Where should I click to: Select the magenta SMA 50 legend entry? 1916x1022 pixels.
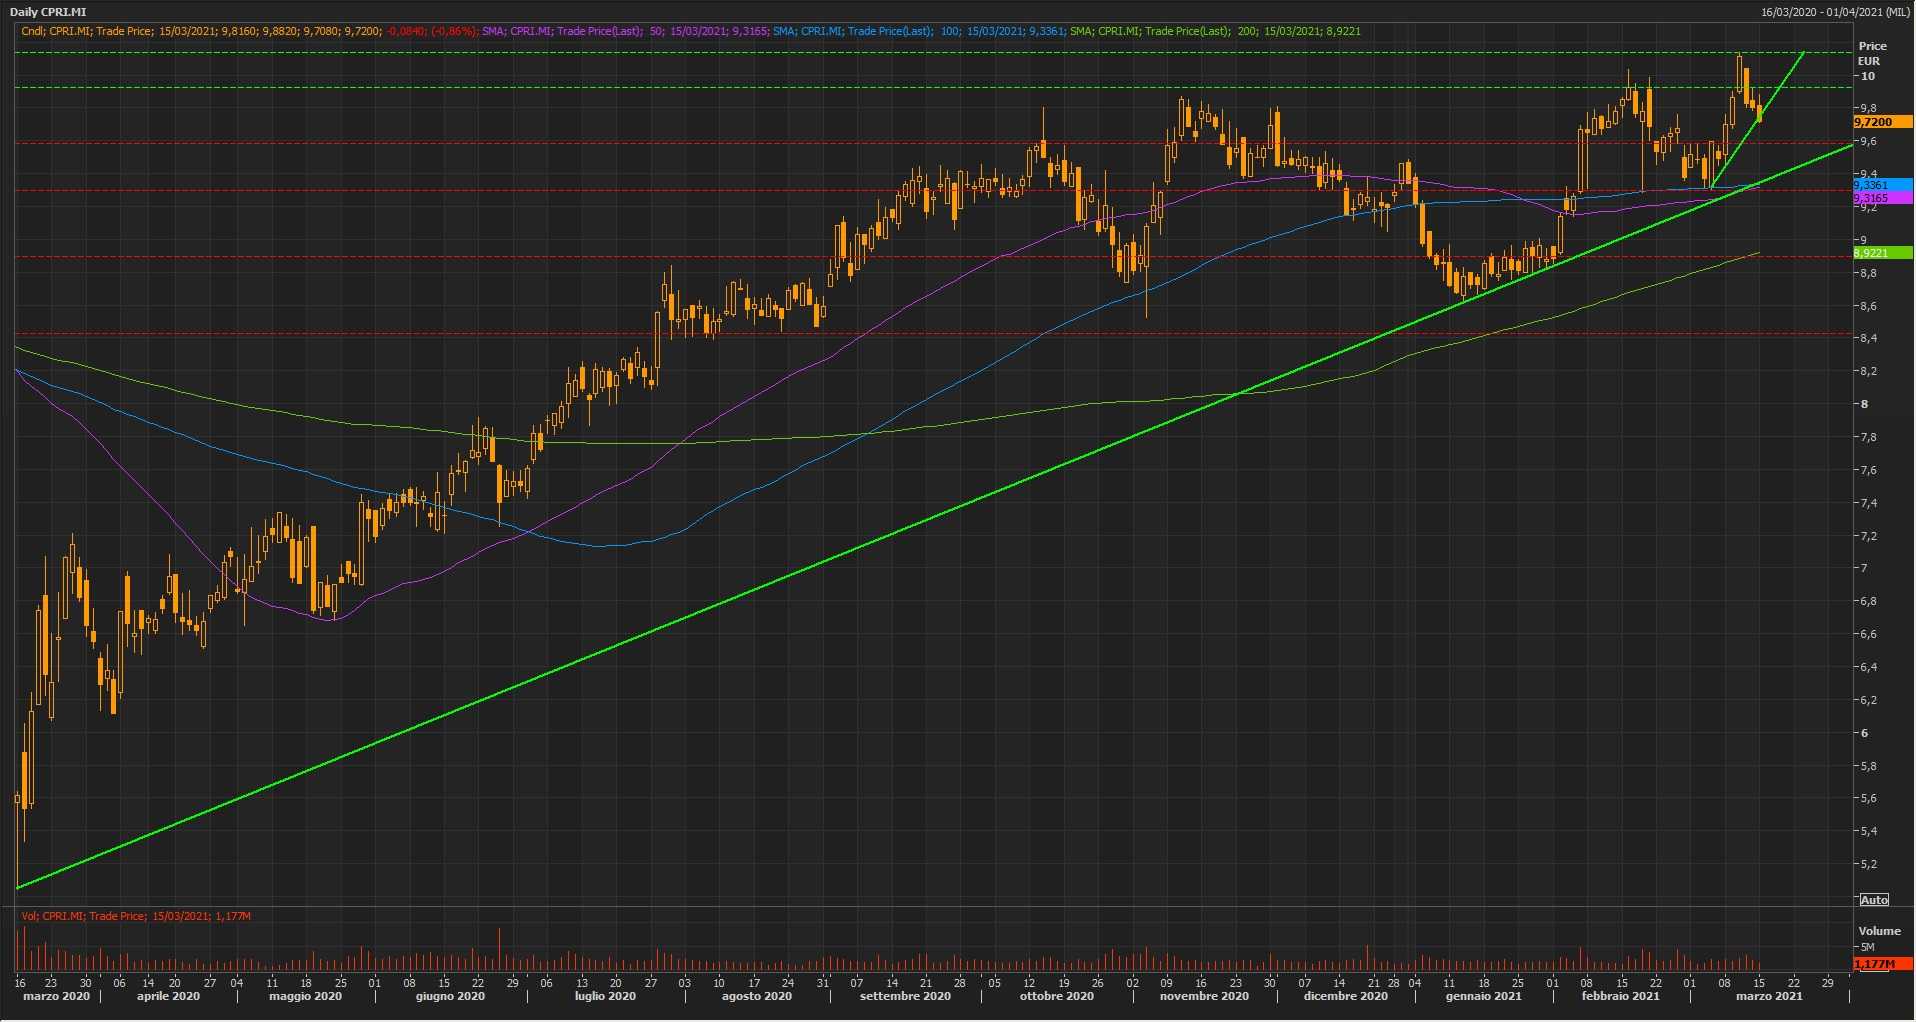(x=624, y=32)
